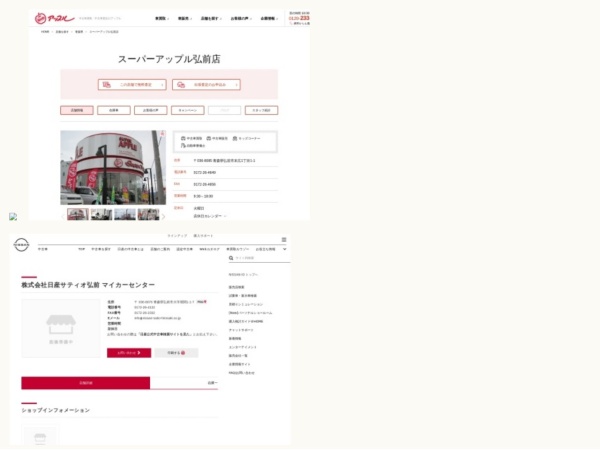Screen dimensions: 600x450
Task: Expand the 店休日カレンダー link
Action: point(210,216)
